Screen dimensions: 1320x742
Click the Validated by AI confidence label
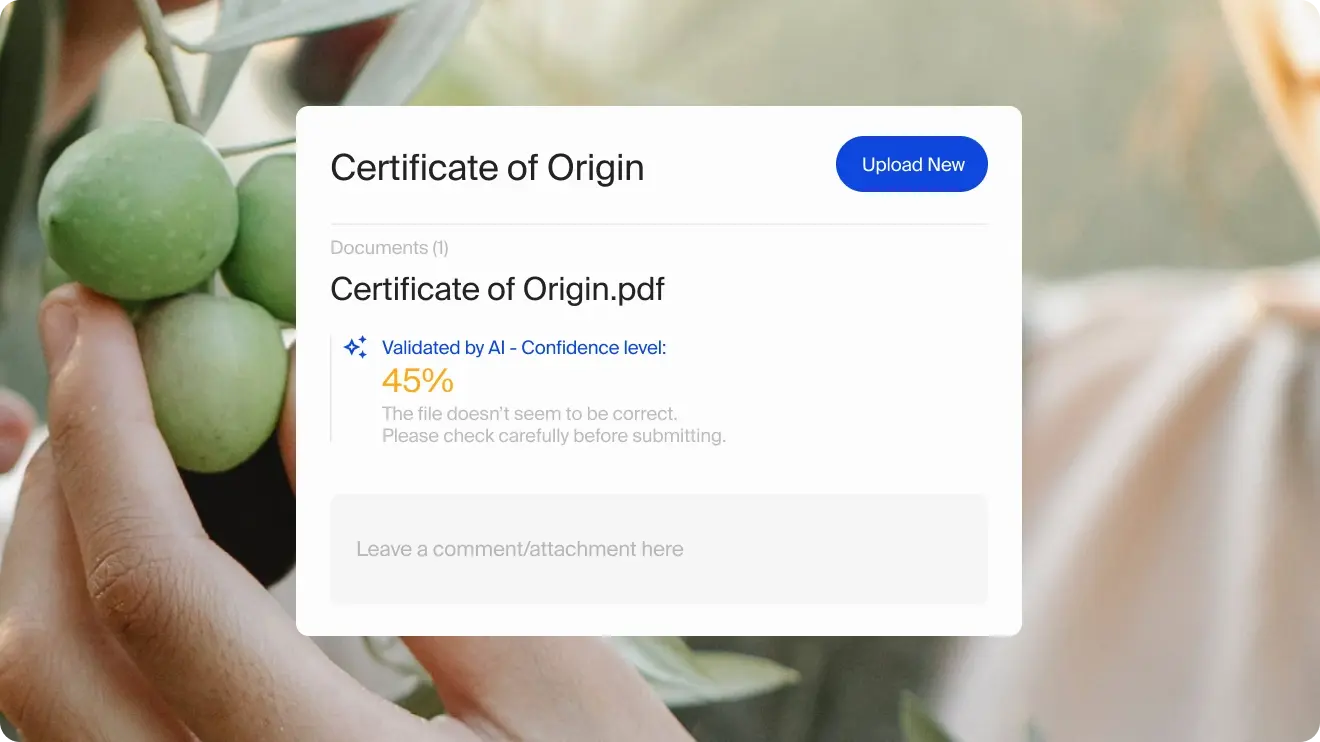pyautogui.click(x=524, y=348)
